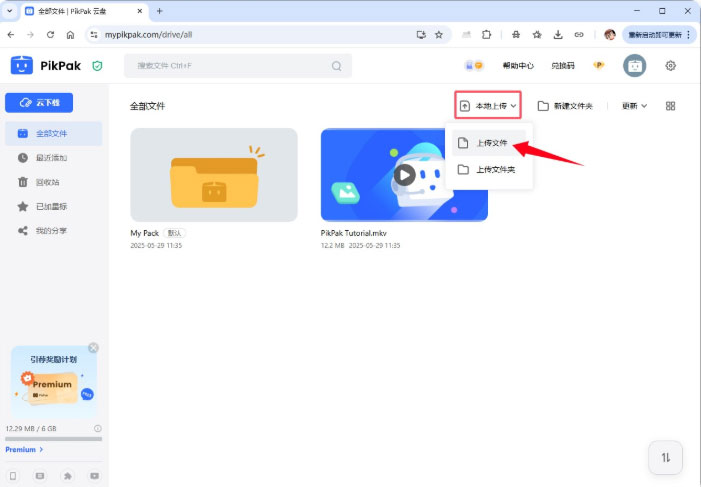This screenshot has width=701, height=487.
Task: Click the 全部文件 page heading
Action: pyautogui.click(x=148, y=106)
